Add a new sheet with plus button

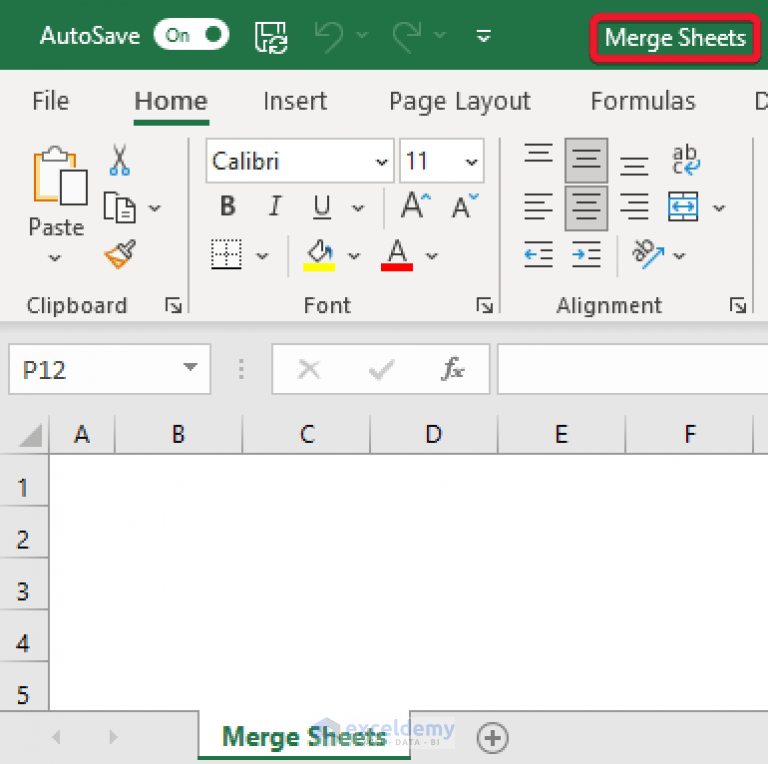tap(493, 738)
